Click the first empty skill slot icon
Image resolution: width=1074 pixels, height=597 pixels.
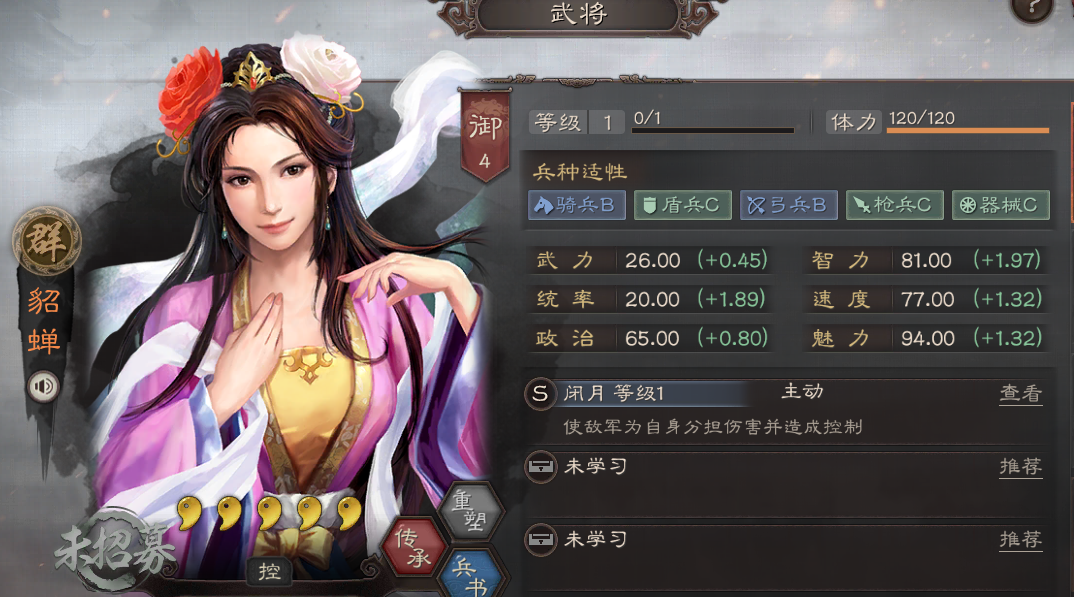point(540,467)
